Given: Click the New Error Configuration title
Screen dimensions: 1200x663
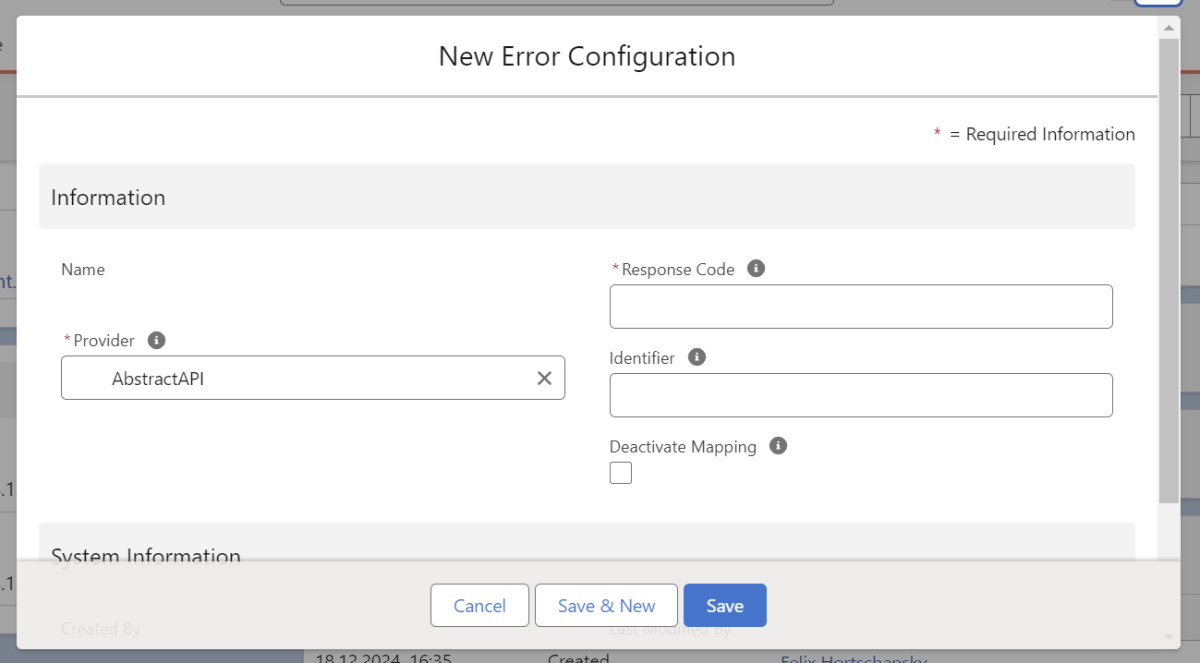Looking at the screenshot, I should pos(587,56).
